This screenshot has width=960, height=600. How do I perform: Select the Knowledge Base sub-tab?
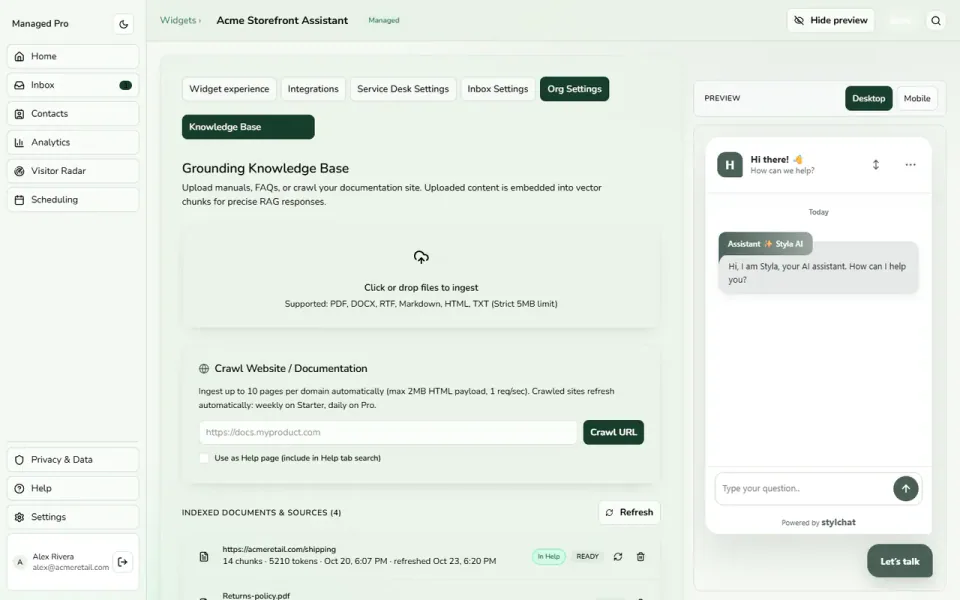248,127
